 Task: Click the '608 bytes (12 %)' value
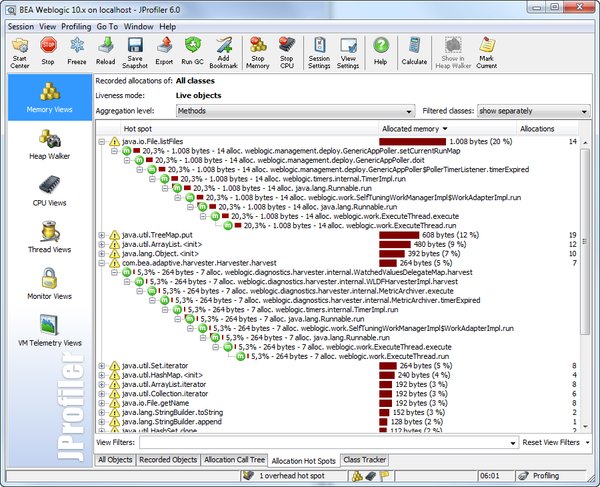tap(450, 235)
